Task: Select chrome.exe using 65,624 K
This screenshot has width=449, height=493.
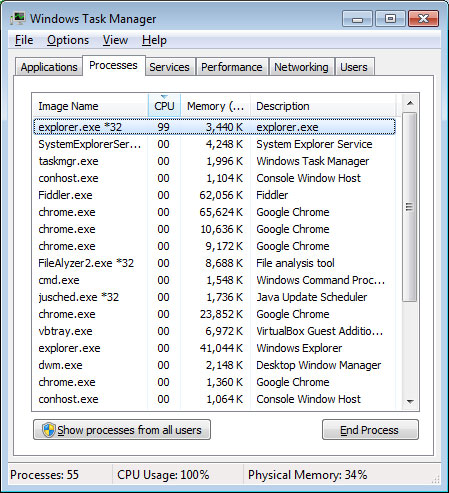Action: [x=214, y=212]
